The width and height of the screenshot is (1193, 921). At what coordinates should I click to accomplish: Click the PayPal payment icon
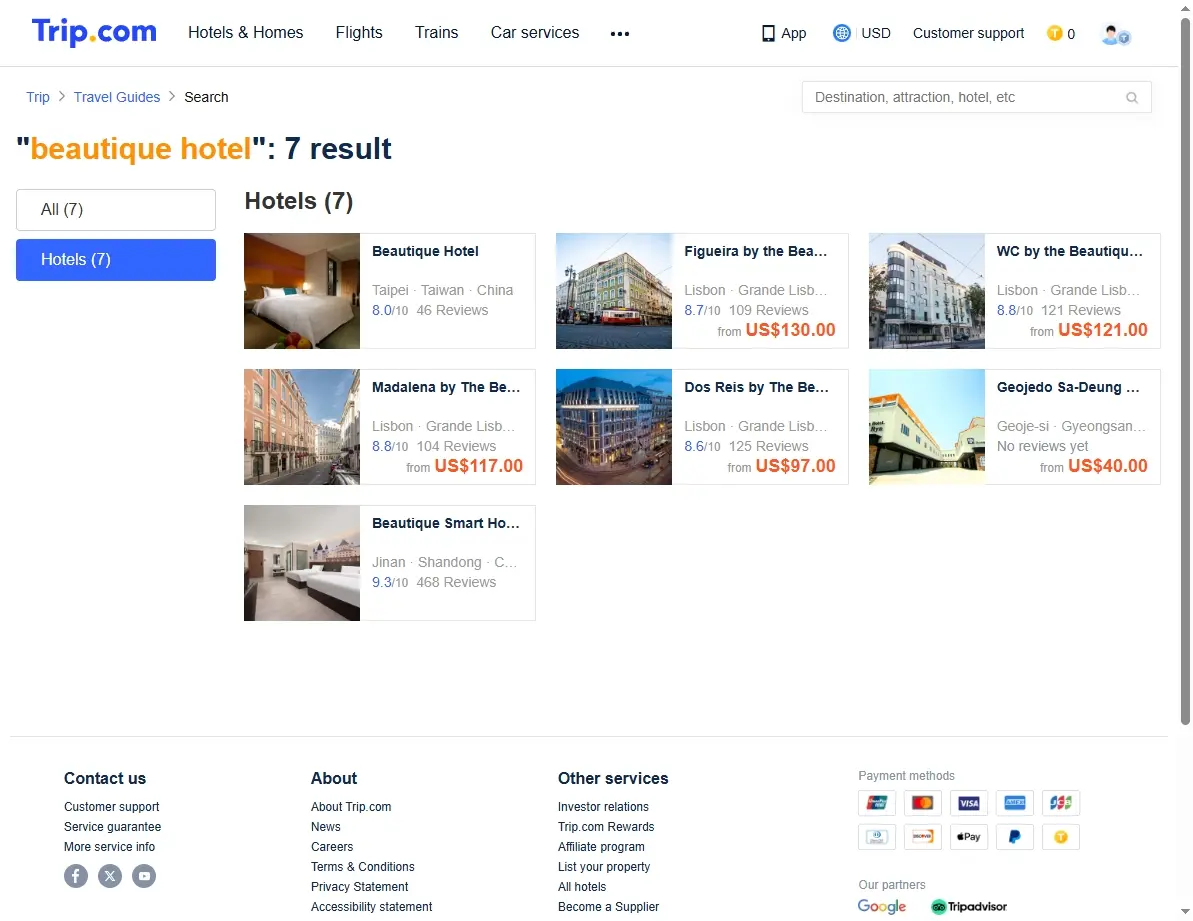tap(1015, 837)
